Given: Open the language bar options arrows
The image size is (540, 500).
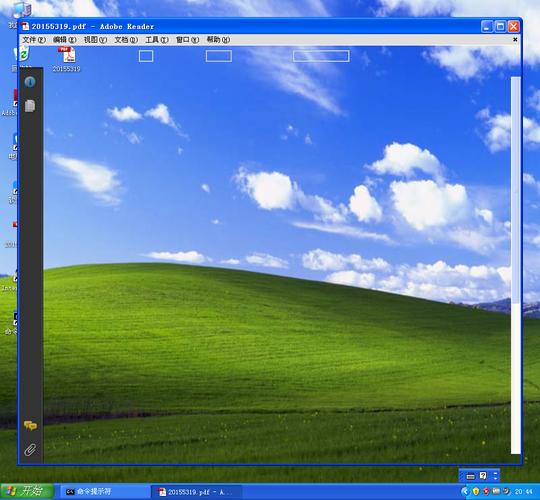Looking at the screenshot, I should [495, 476].
